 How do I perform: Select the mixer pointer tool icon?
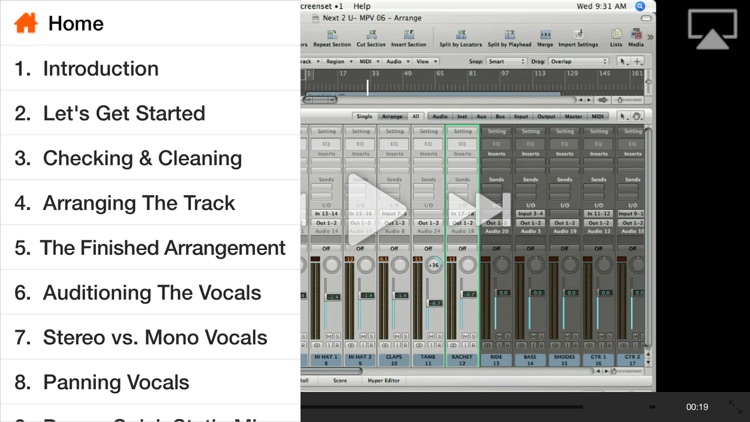(622, 116)
